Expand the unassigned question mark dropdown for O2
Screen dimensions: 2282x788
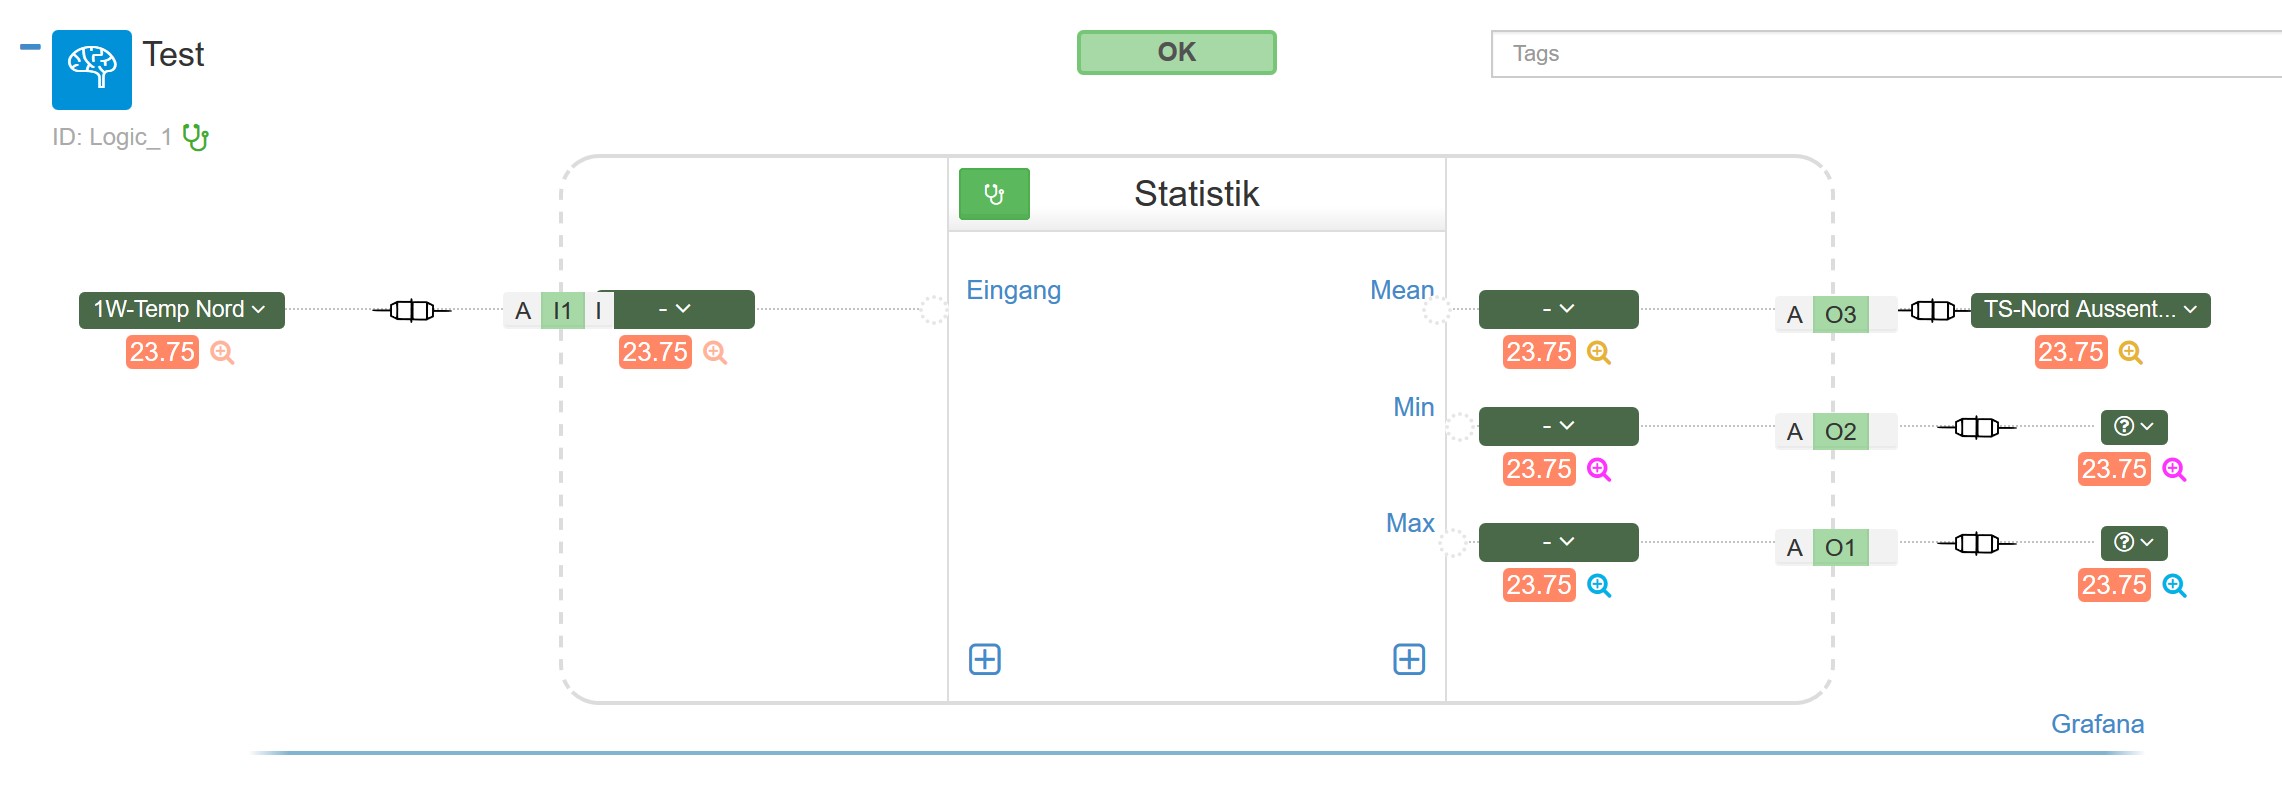click(x=2134, y=427)
